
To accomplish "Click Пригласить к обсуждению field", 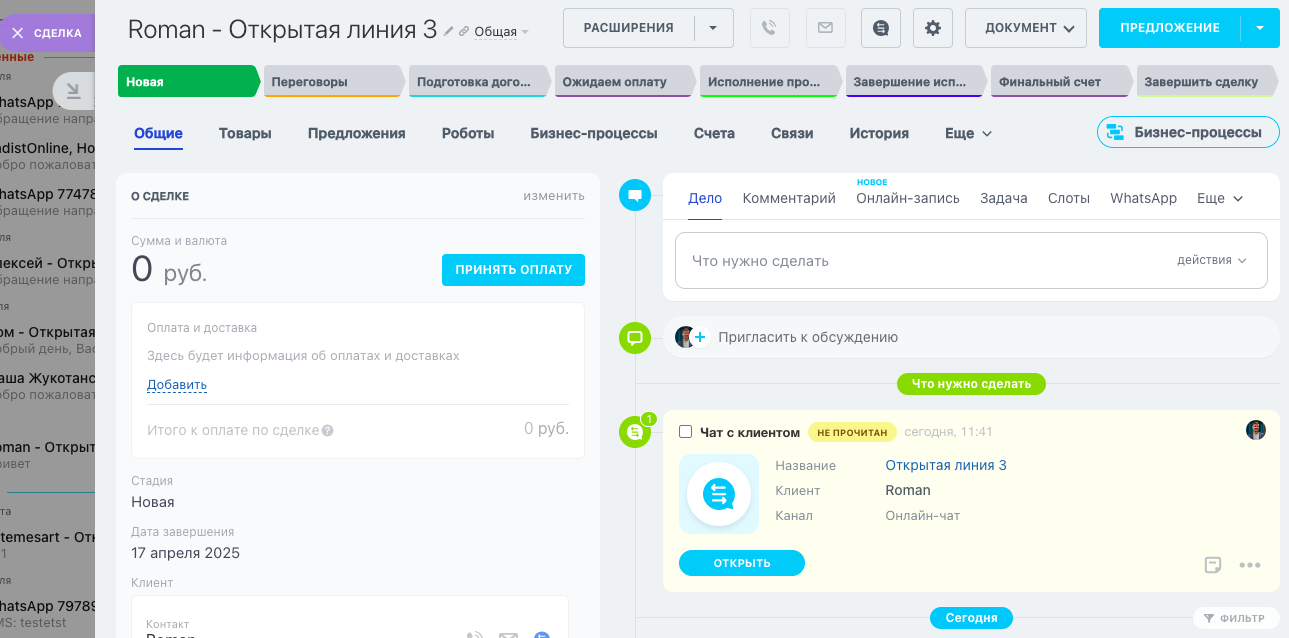I will (x=971, y=337).
